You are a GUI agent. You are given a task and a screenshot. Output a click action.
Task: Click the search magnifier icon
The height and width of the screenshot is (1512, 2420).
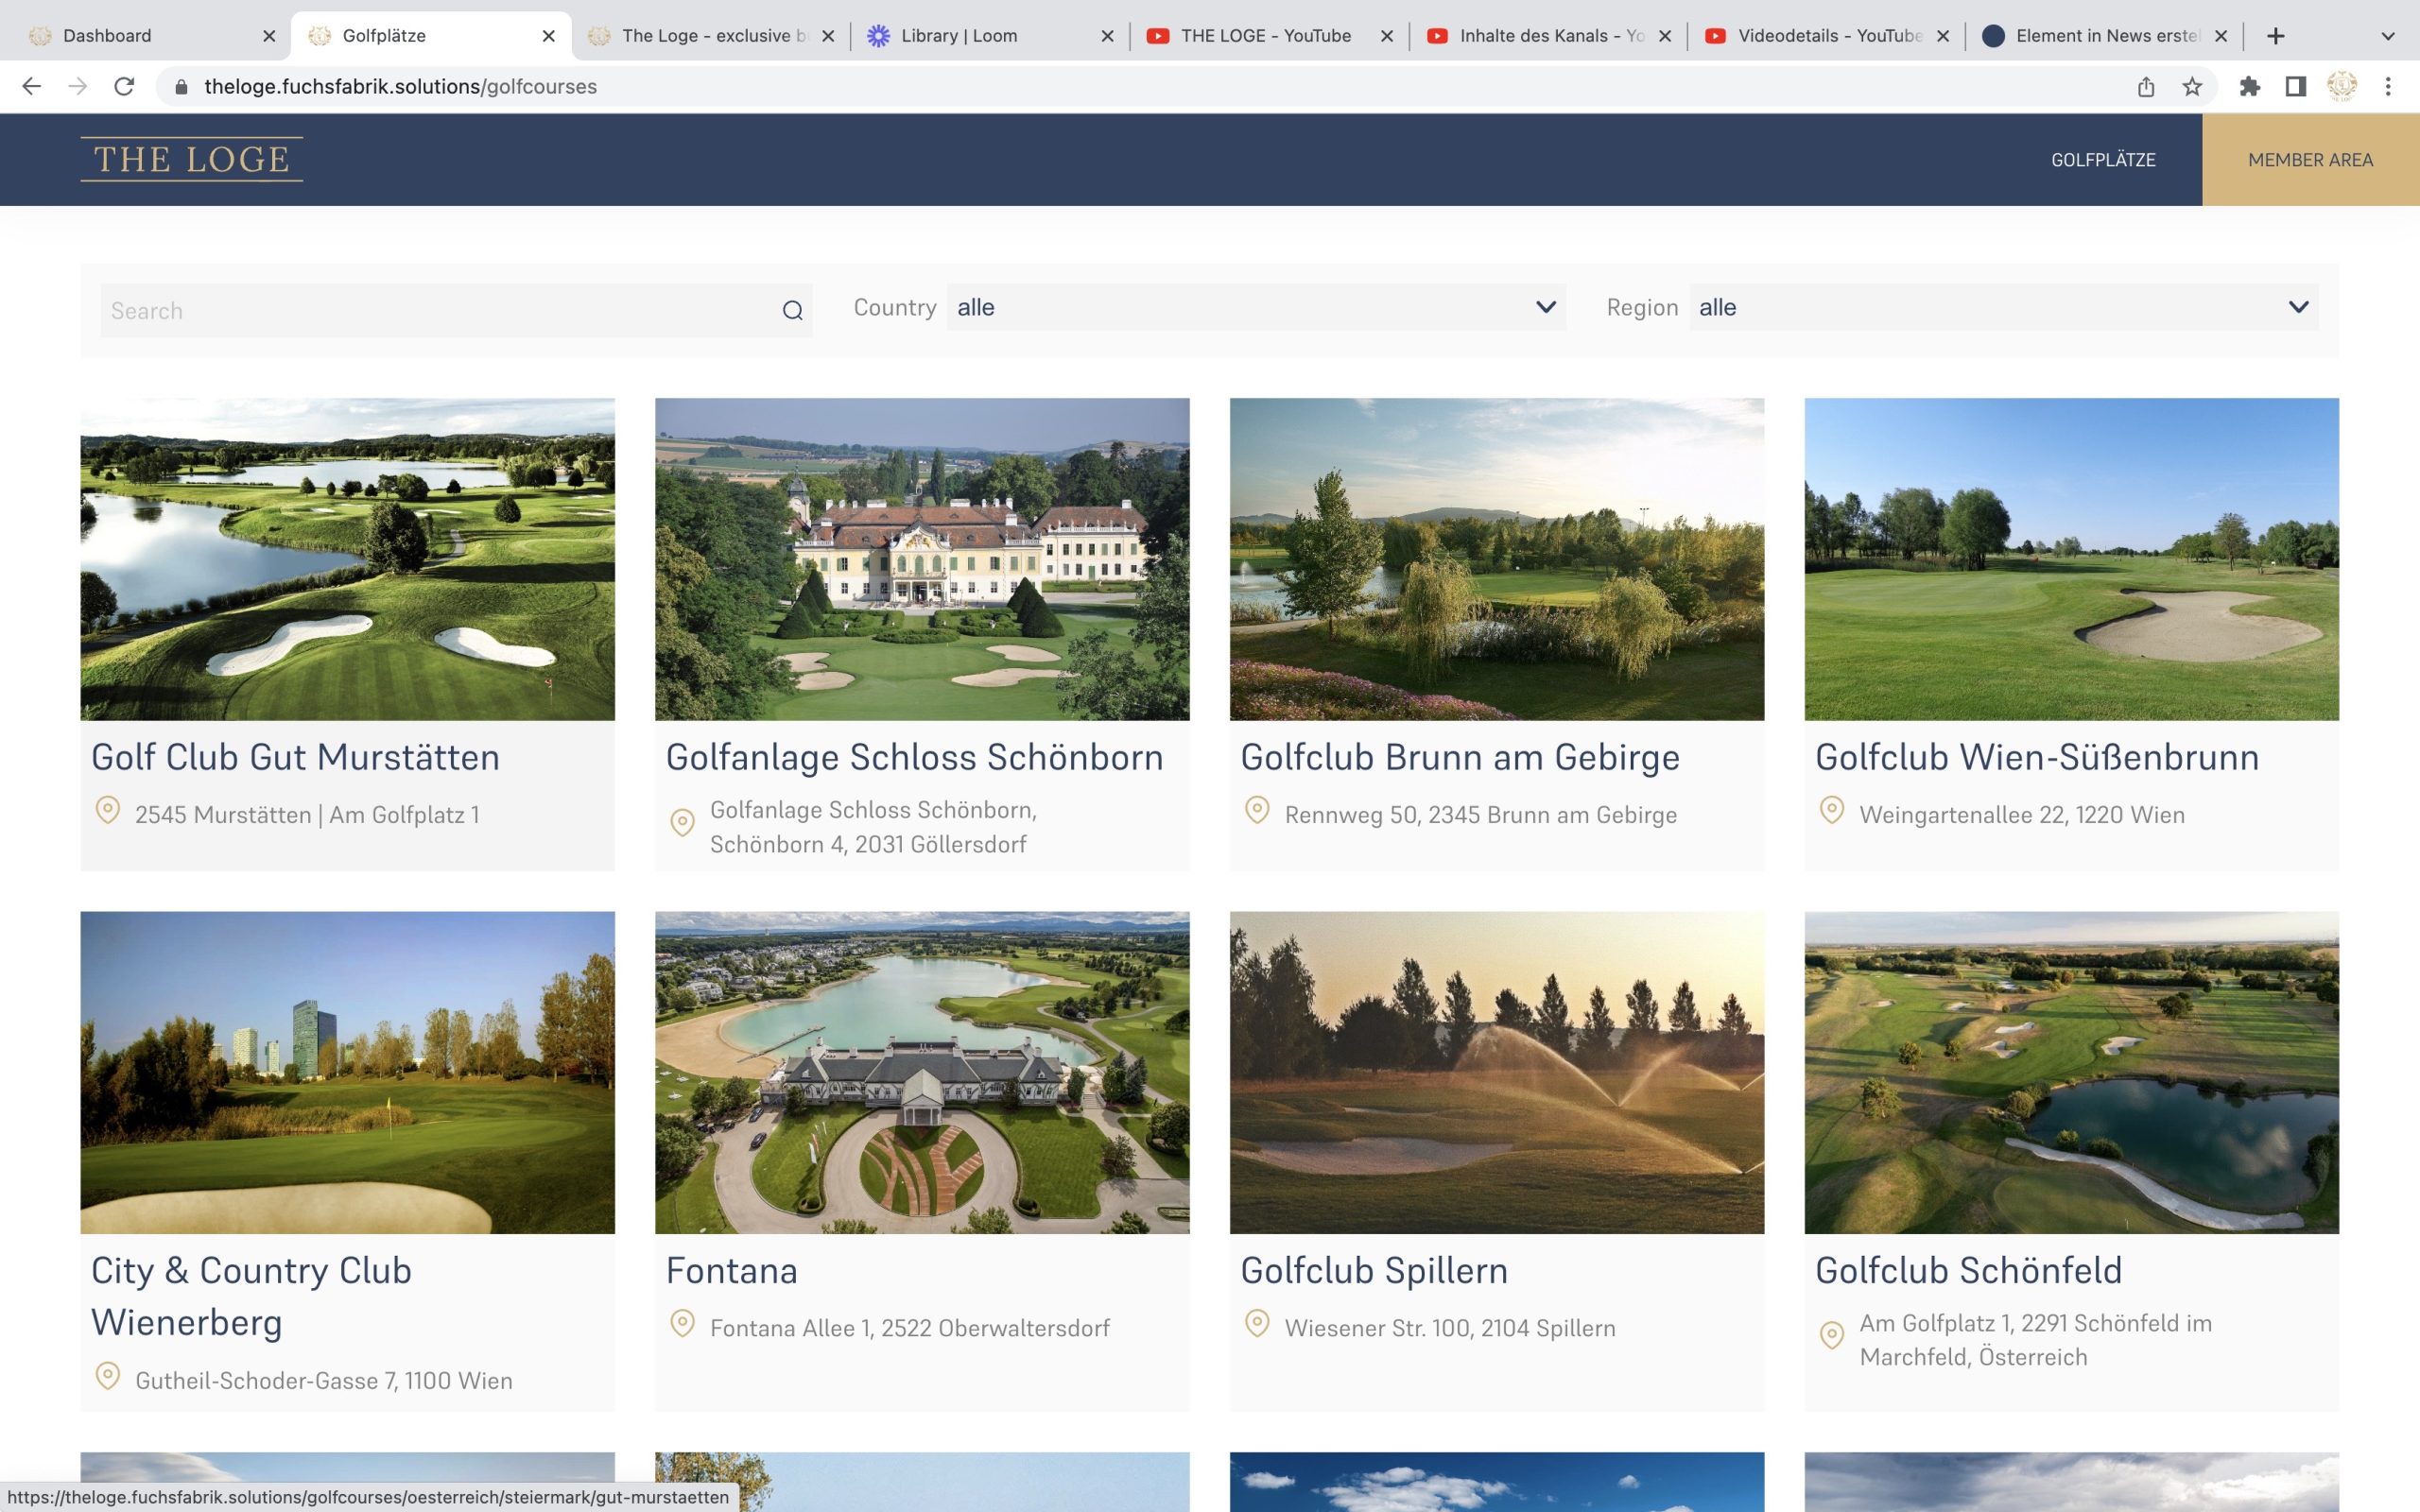click(x=792, y=311)
